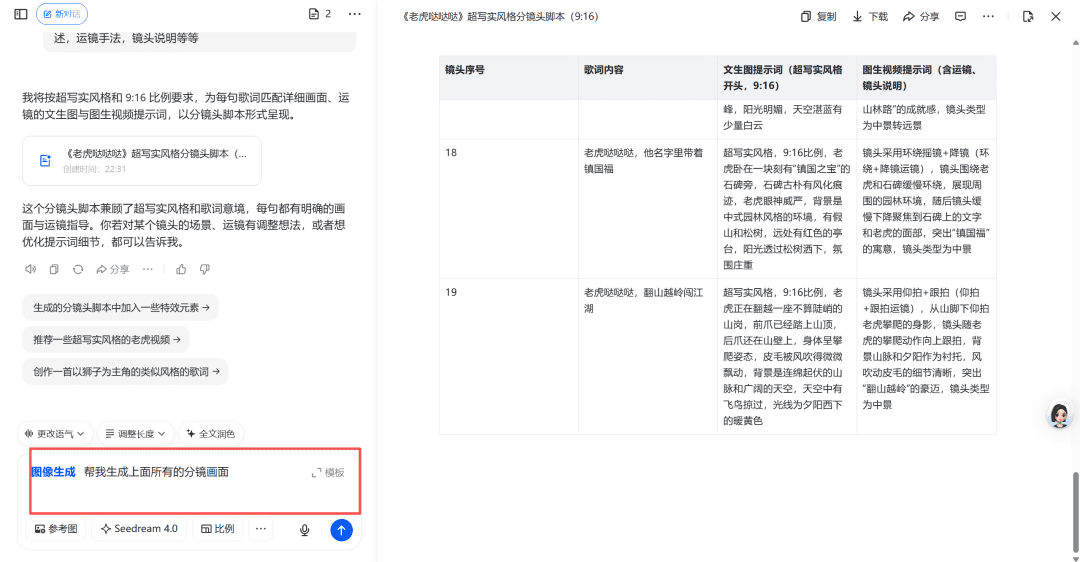
Task: Like the response with thumbs-up
Action: [x=181, y=269]
